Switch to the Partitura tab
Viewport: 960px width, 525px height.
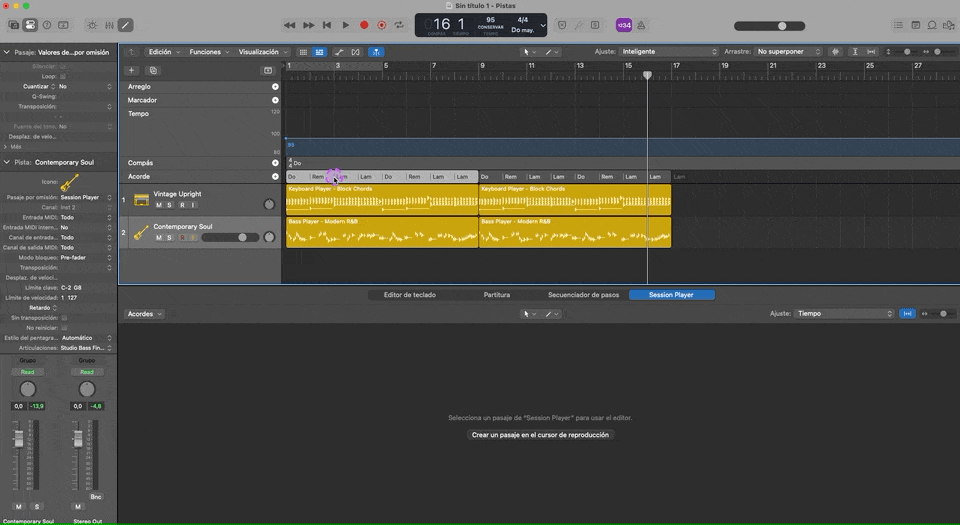click(x=497, y=295)
